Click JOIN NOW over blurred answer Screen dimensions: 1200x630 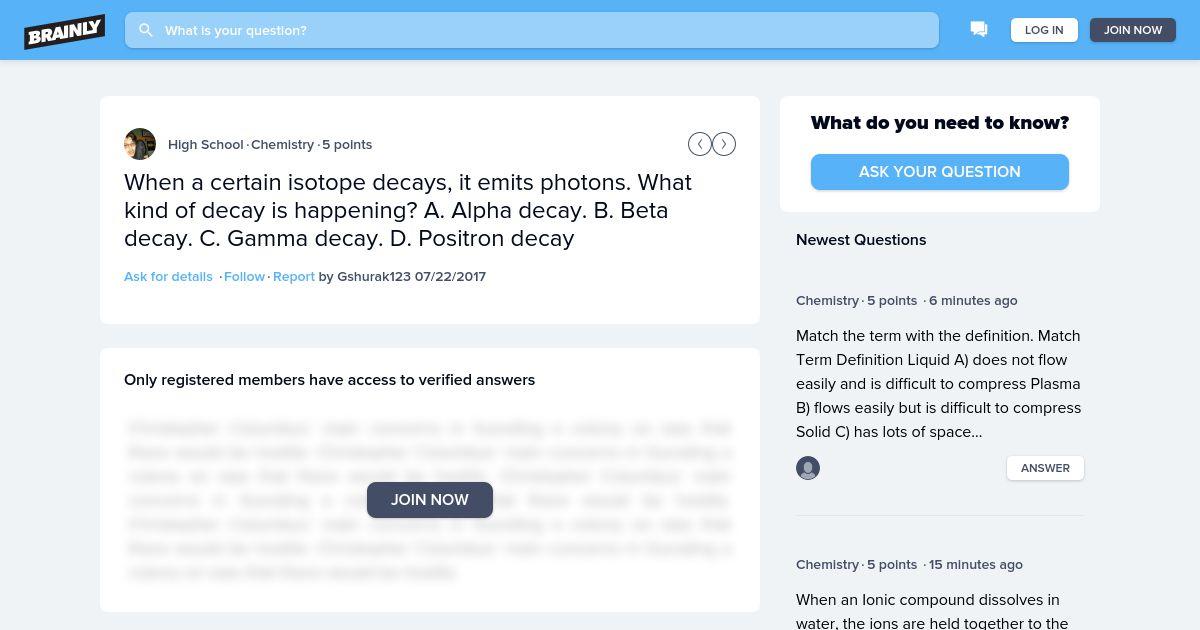[x=430, y=500]
